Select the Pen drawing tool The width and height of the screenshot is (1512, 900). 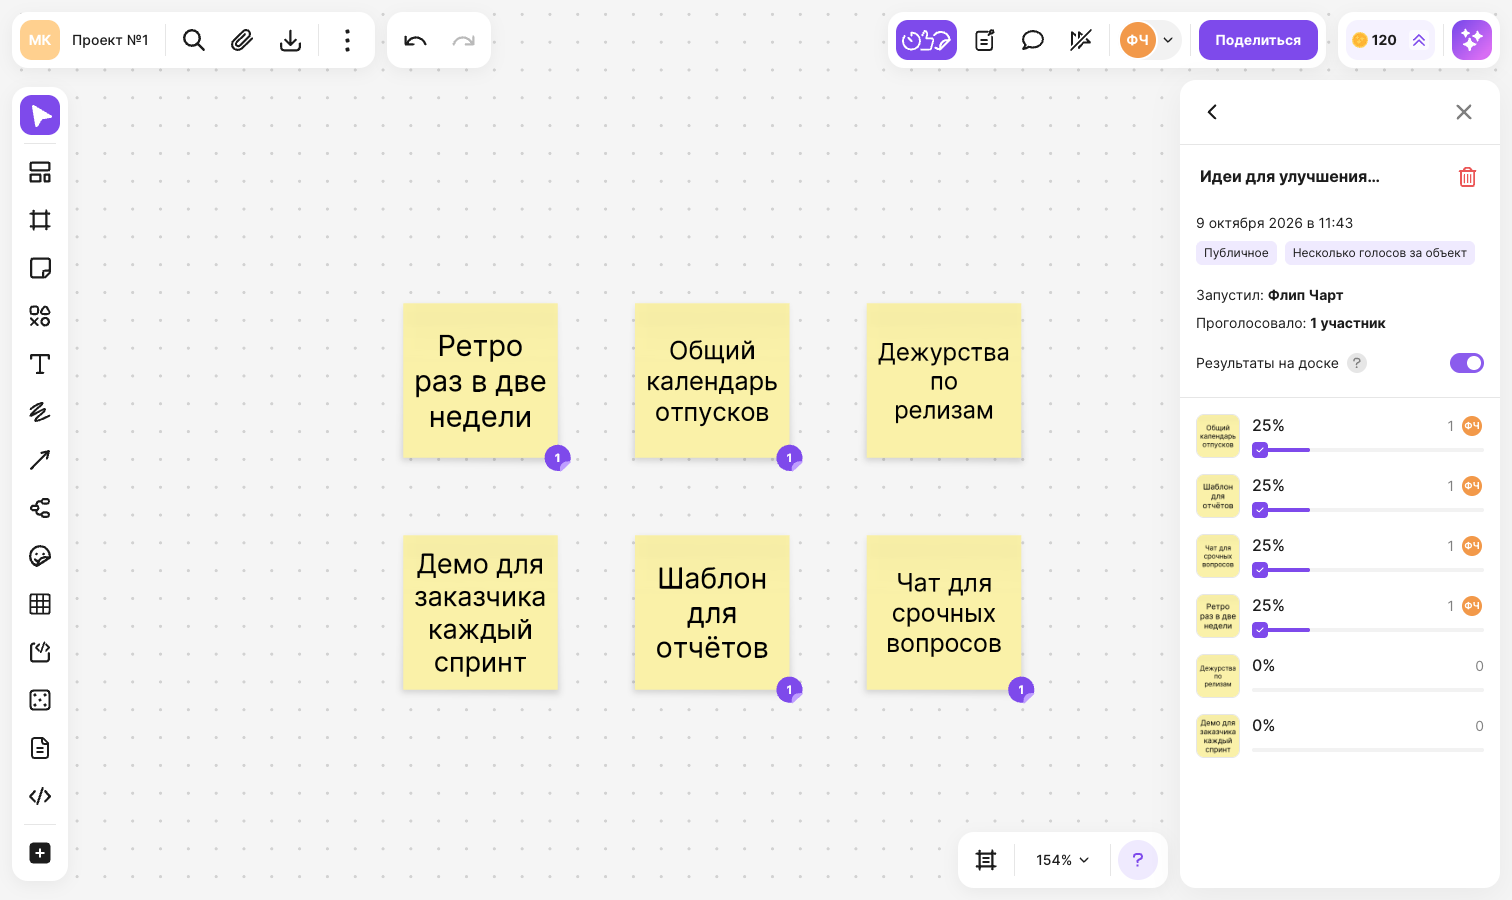[40, 412]
